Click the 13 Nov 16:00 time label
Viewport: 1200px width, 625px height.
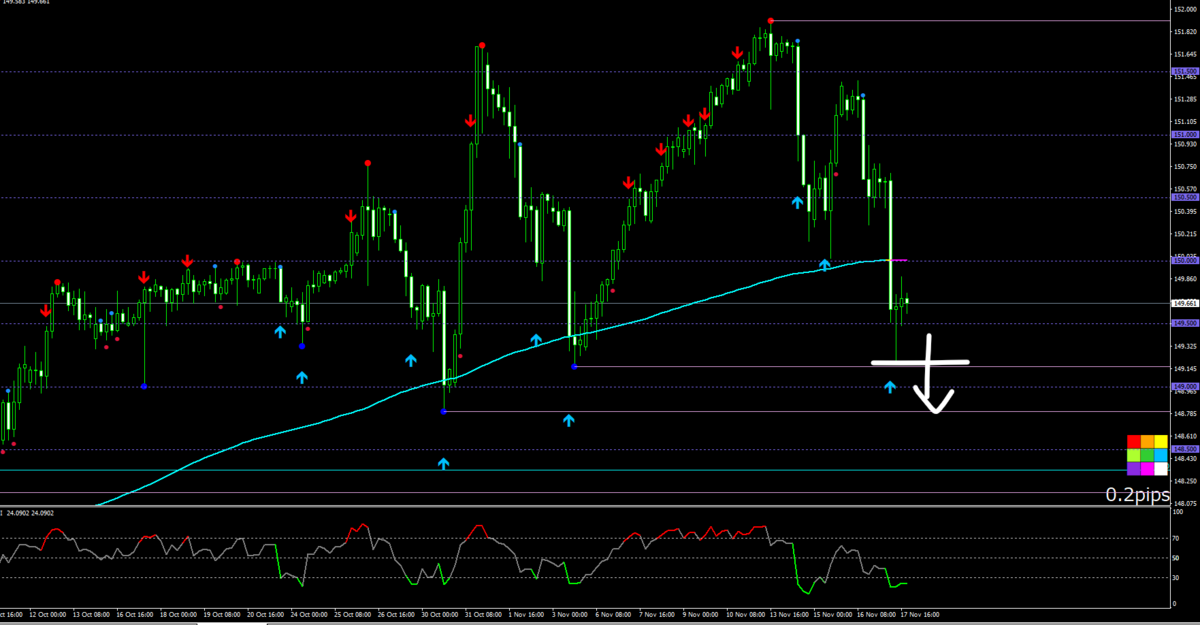click(788, 615)
